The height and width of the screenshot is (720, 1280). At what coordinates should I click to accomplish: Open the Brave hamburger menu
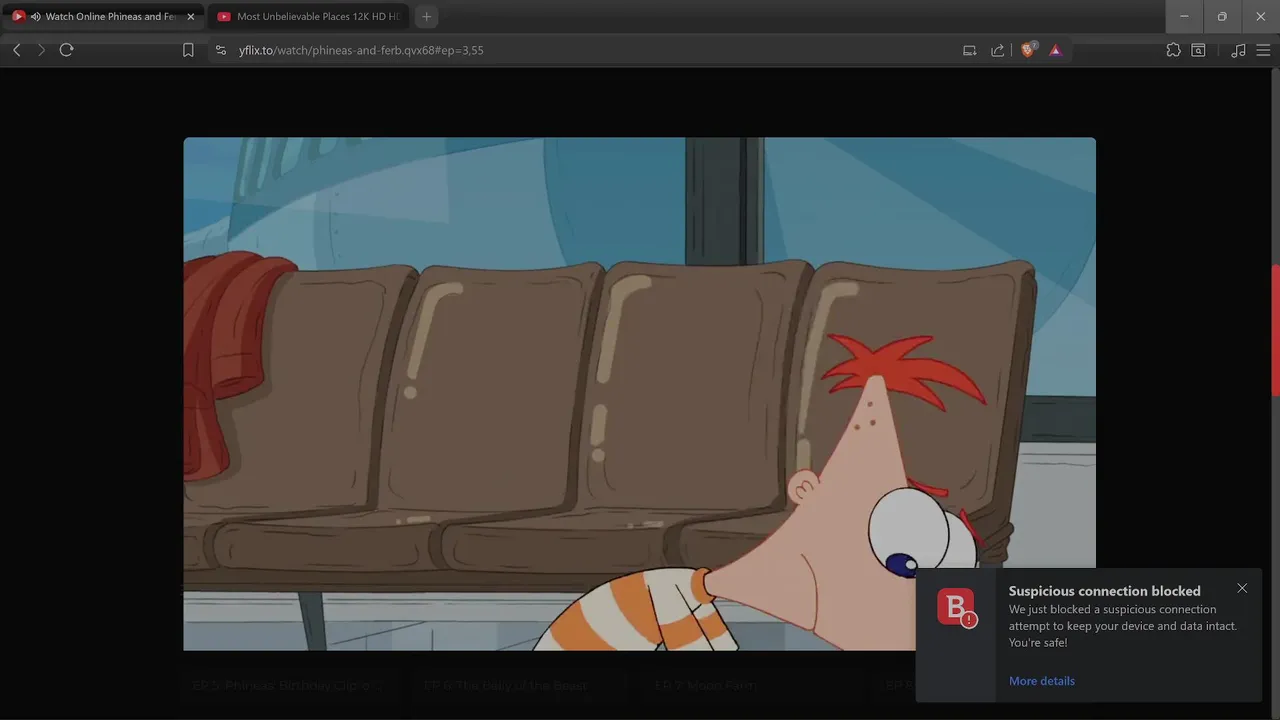1263,50
